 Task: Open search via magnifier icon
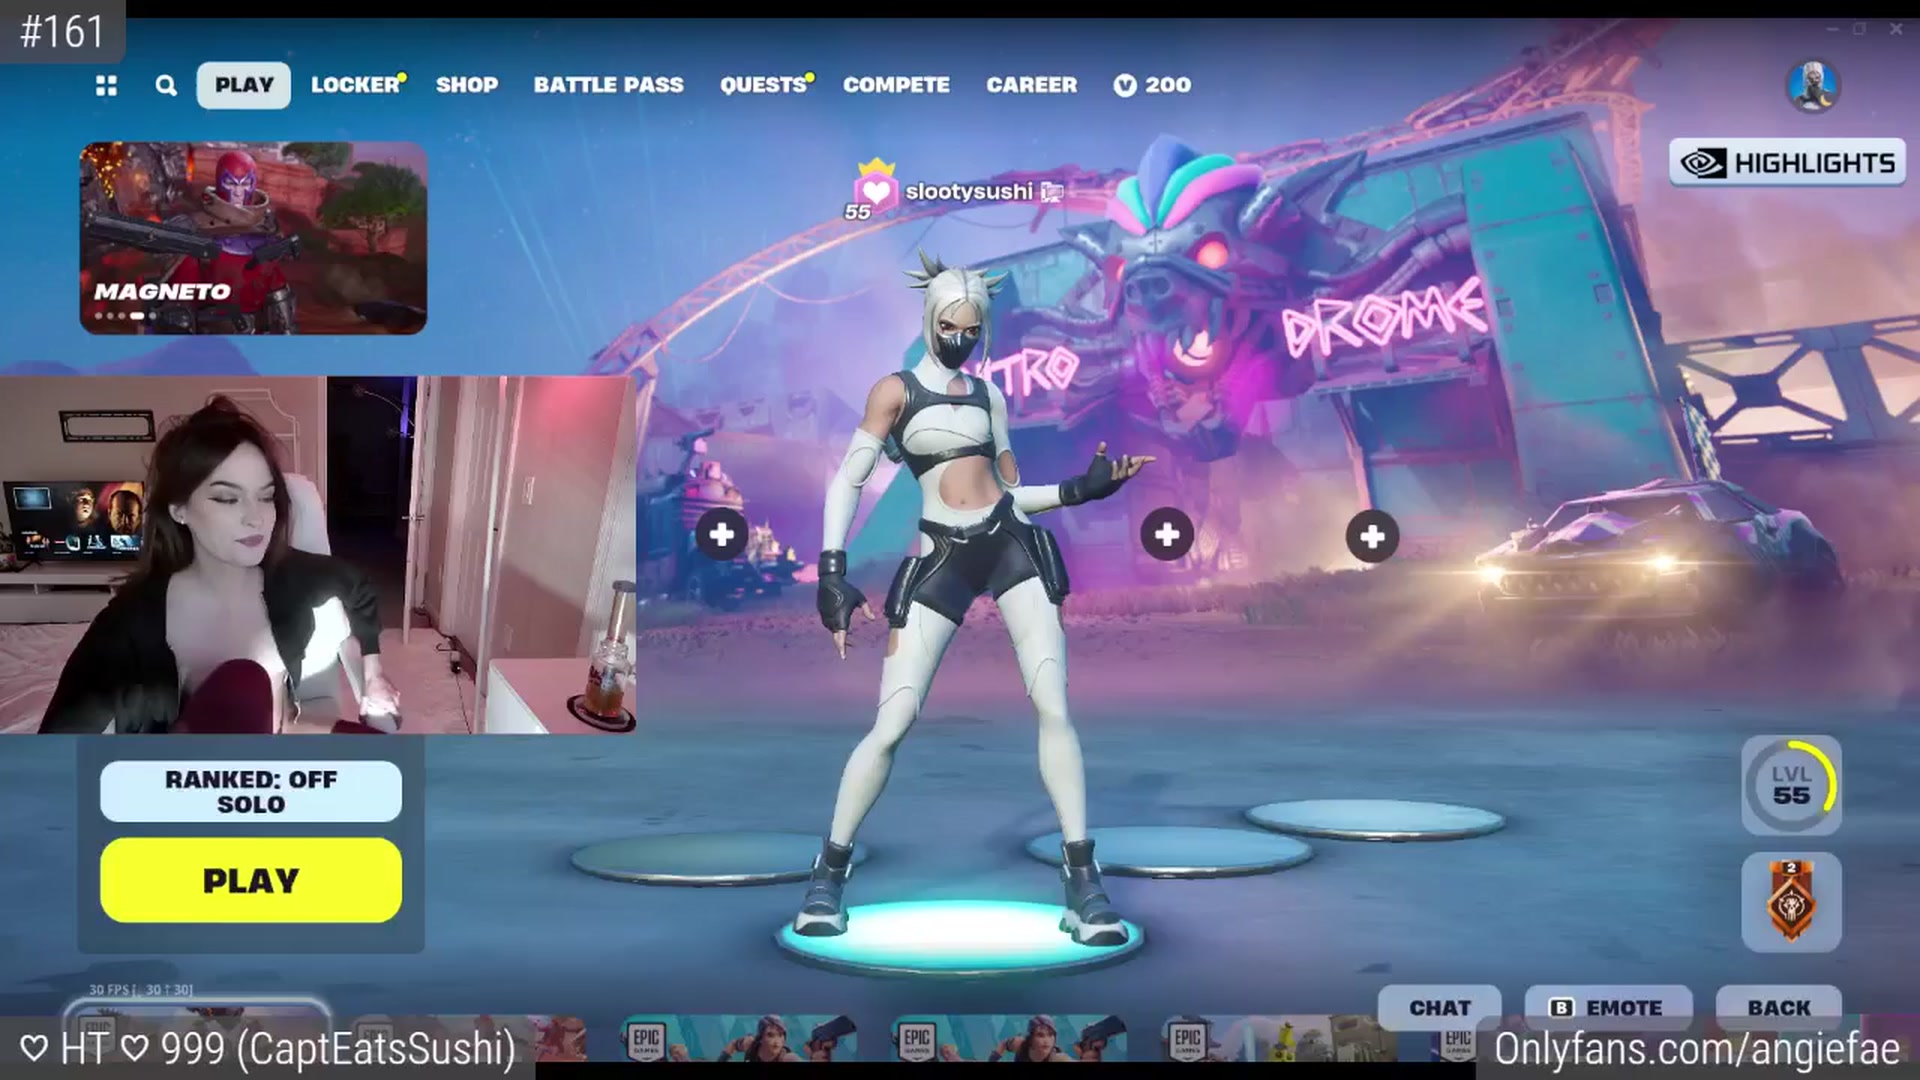coord(166,85)
